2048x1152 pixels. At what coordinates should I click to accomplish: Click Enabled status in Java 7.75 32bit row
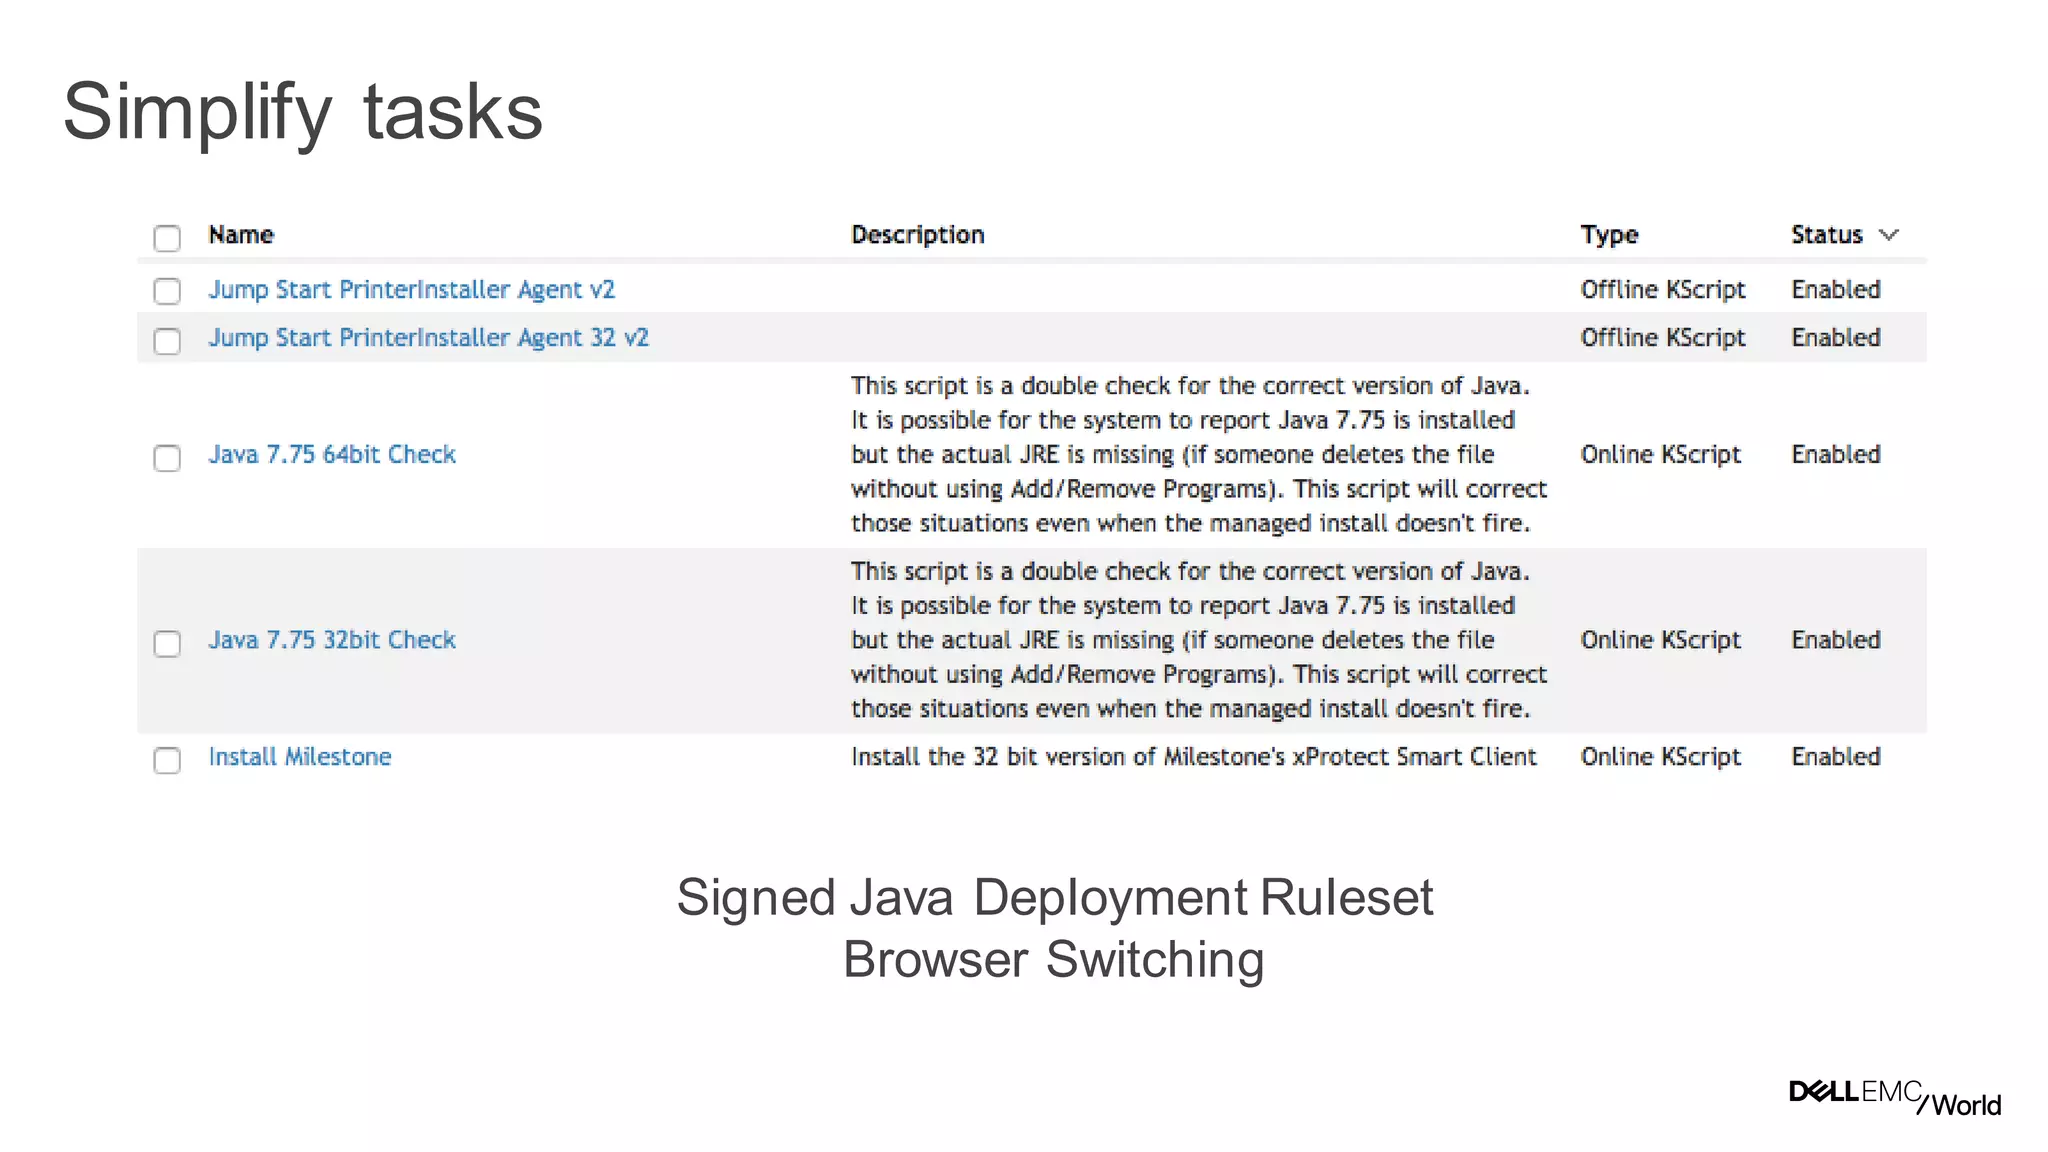point(1836,640)
